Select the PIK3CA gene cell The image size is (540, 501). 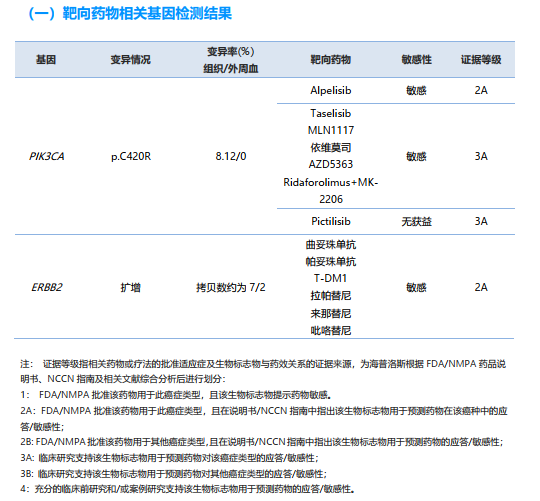point(46,156)
